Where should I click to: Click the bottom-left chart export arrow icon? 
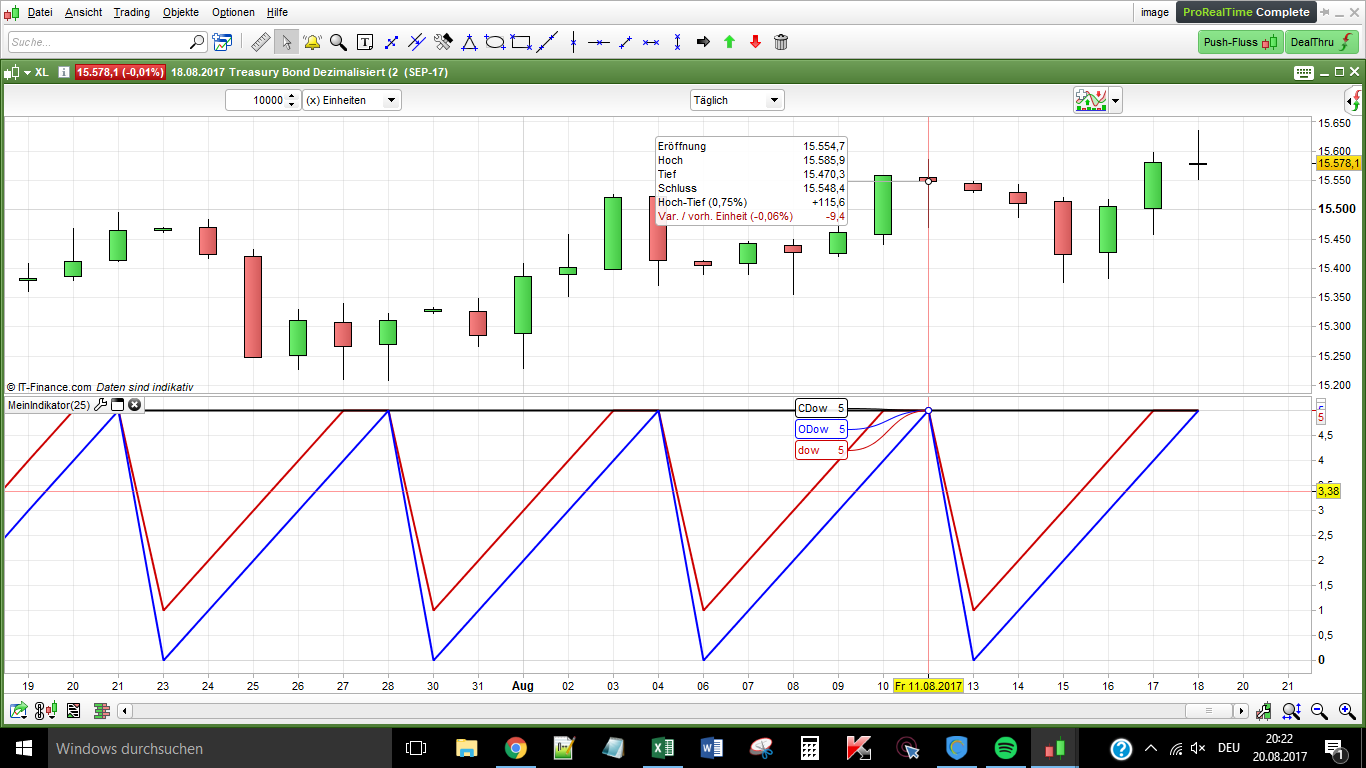point(18,711)
